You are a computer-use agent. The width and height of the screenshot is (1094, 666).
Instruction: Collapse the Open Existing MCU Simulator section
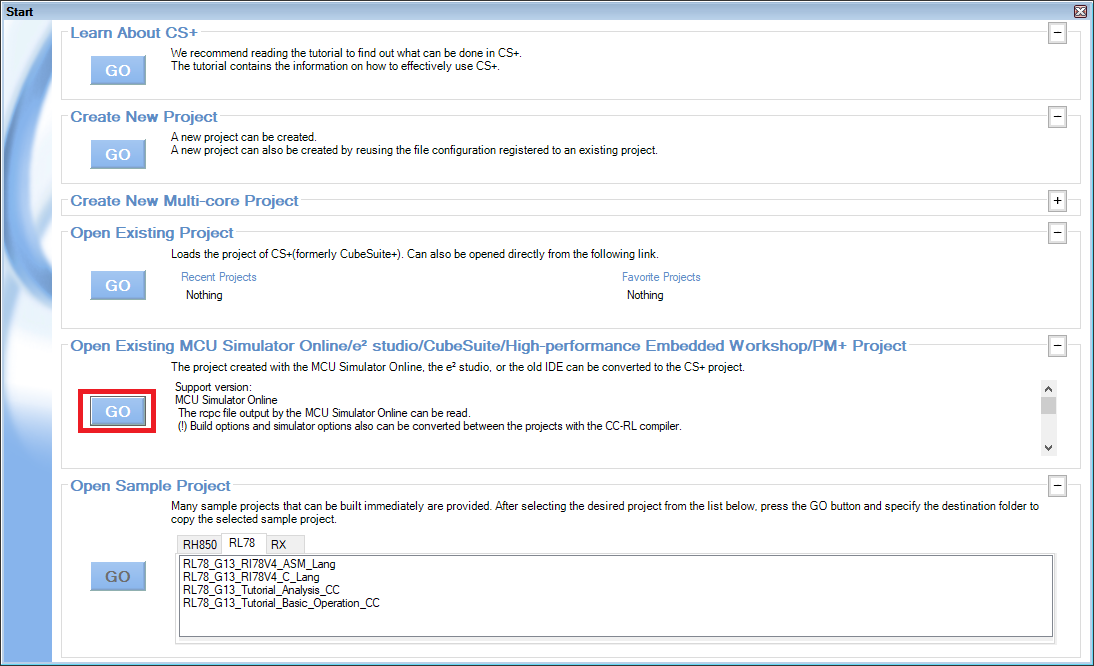point(1057,346)
